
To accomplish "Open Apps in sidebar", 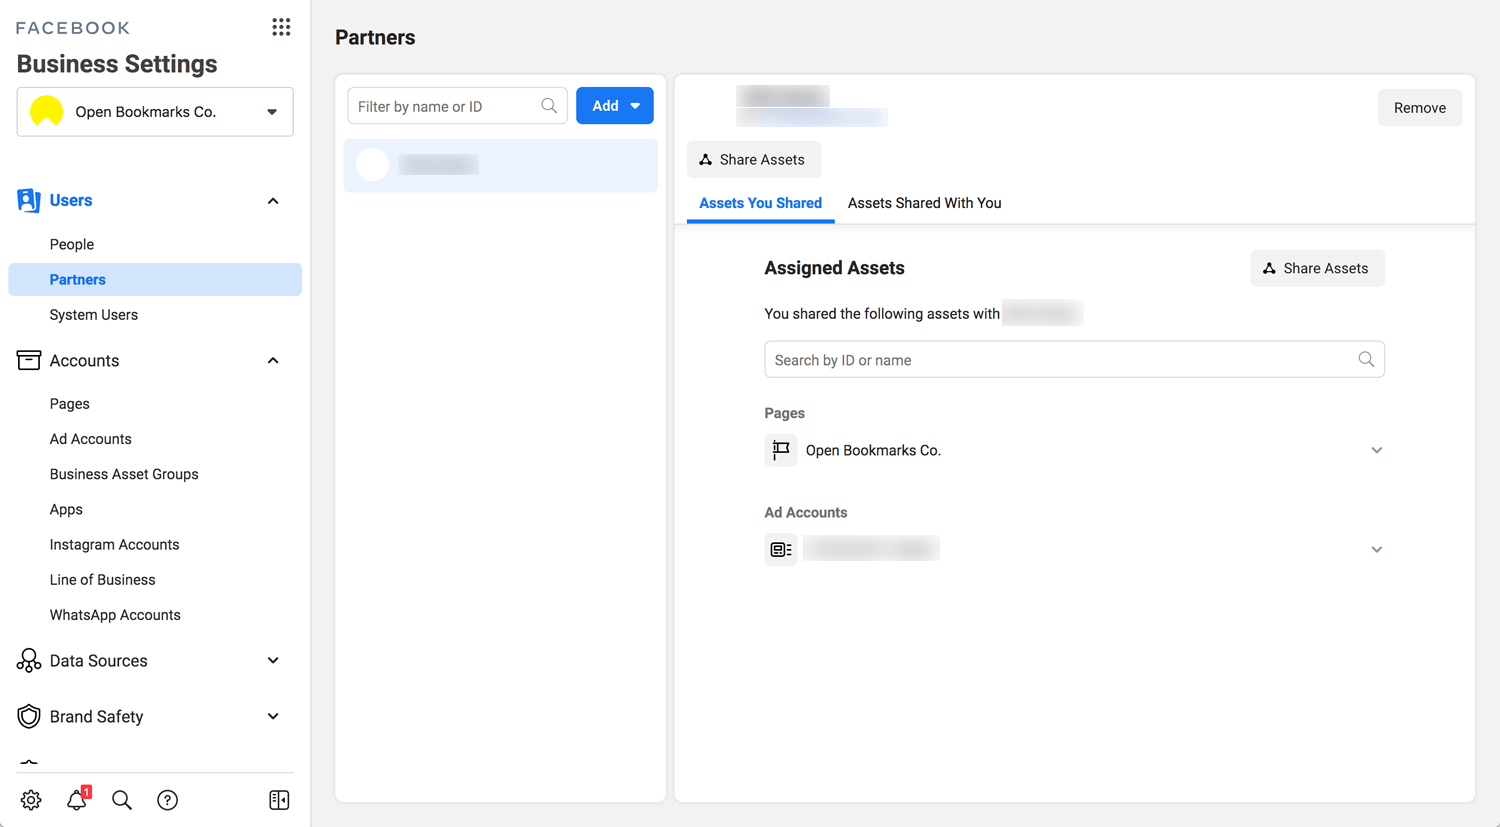I will (x=66, y=509).
